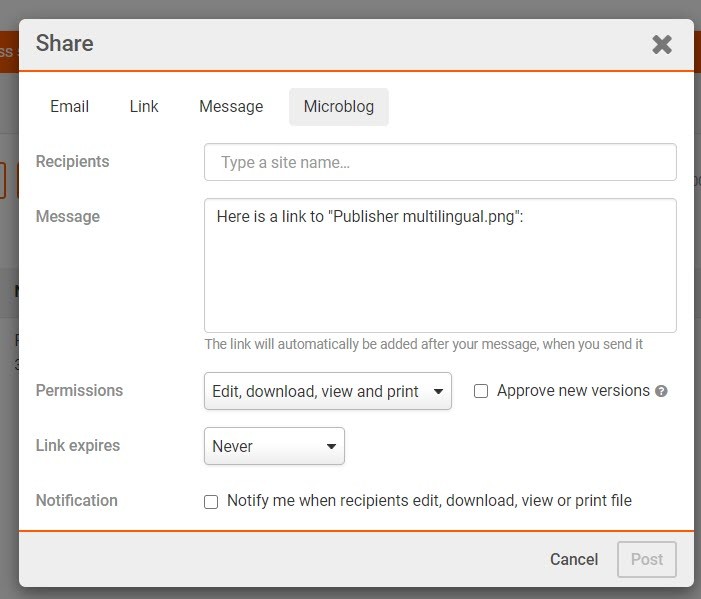Open the Link sharing tab
Screen dimensions: 701x599
click(x=144, y=107)
